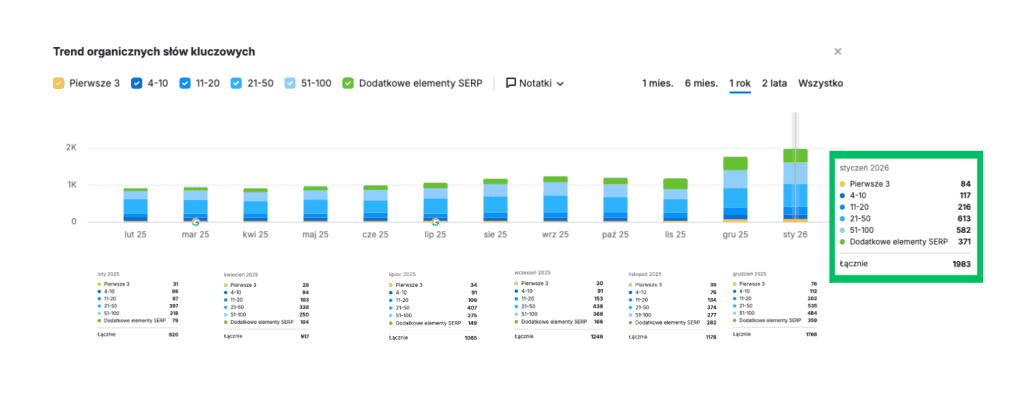The image size is (1024, 410).
Task: Click the lut 25 bar
Action: click(135, 205)
